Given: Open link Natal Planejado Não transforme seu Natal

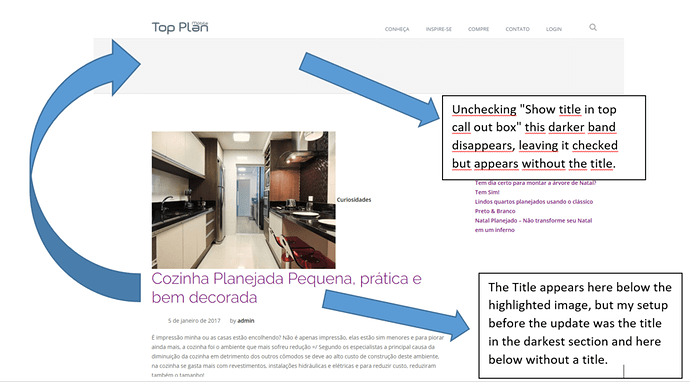Looking at the screenshot, I should [533, 225].
